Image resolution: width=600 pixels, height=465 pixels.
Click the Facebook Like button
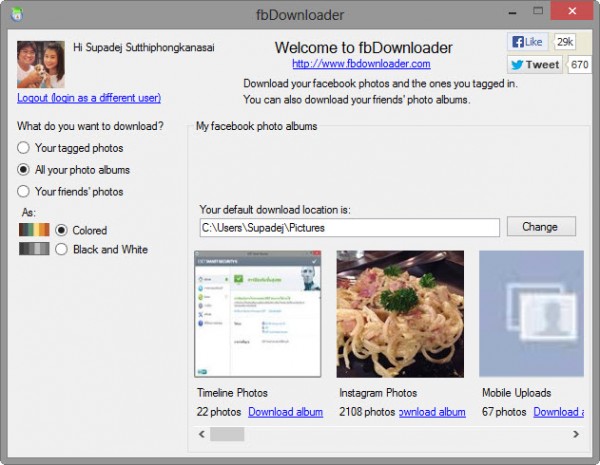pos(528,42)
